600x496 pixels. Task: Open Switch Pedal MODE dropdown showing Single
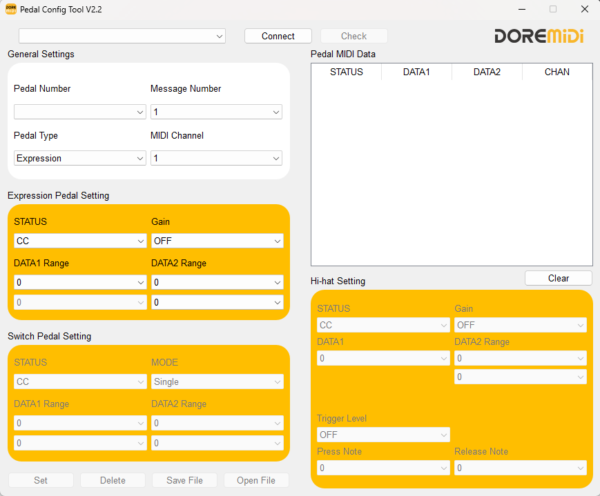pyautogui.click(x=217, y=382)
